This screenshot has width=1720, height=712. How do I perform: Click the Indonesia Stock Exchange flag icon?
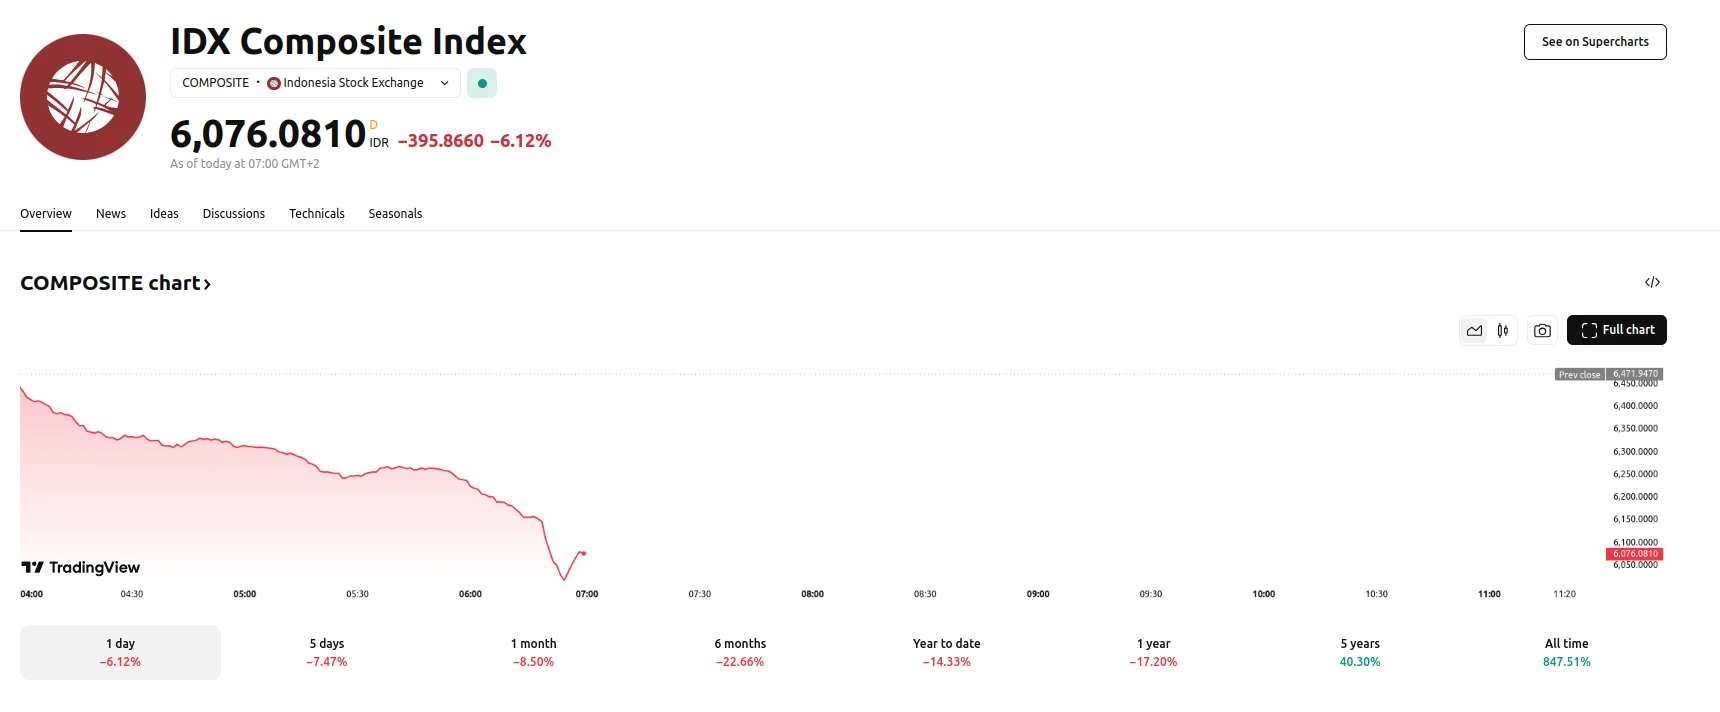click(x=273, y=83)
